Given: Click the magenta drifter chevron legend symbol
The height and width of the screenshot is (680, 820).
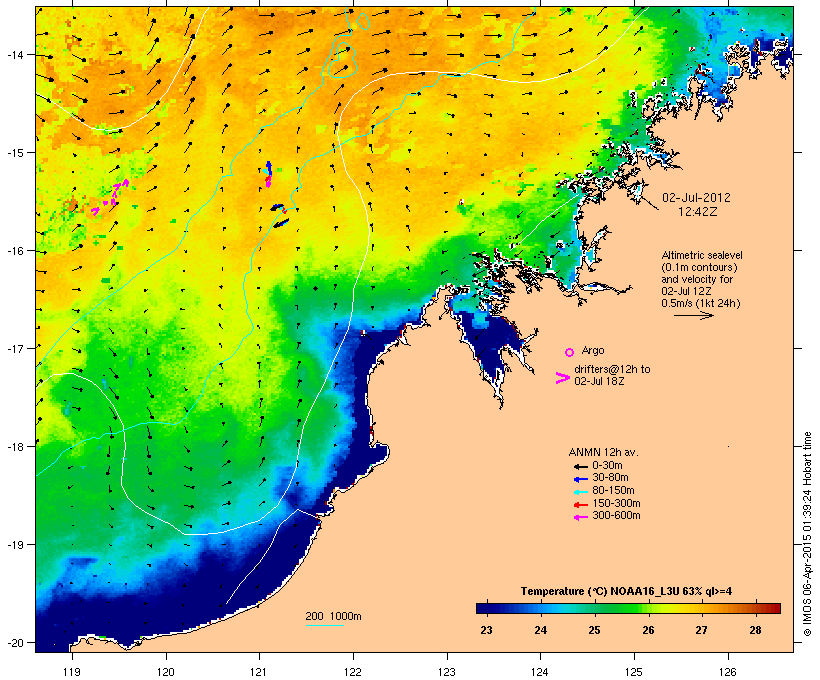Looking at the screenshot, I should coord(563,378).
